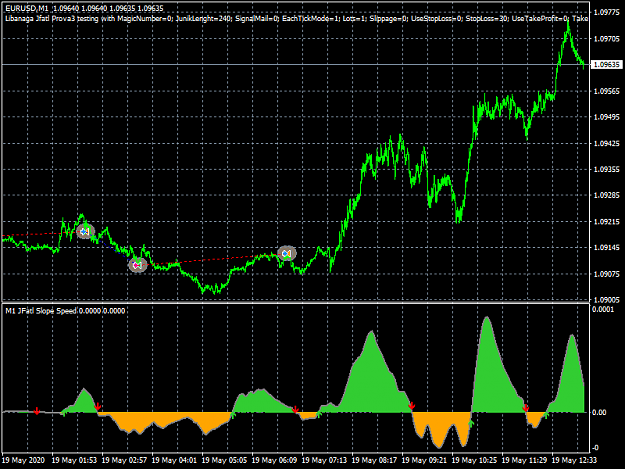Click the blue trade marker near the 1.09215 level
The height and width of the screenshot is (469, 625).
(85, 231)
